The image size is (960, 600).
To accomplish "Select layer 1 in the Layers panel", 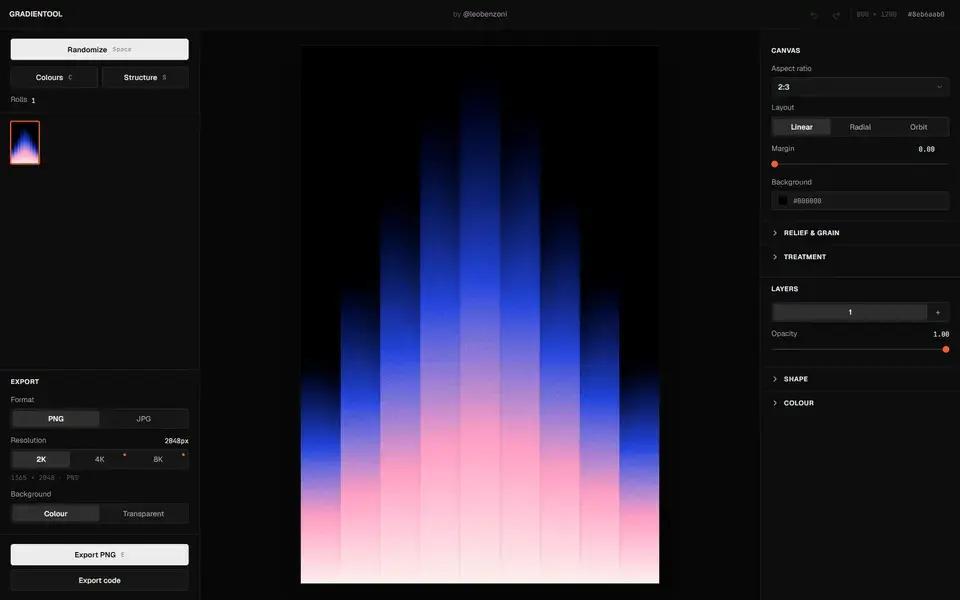I will [x=850, y=312].
